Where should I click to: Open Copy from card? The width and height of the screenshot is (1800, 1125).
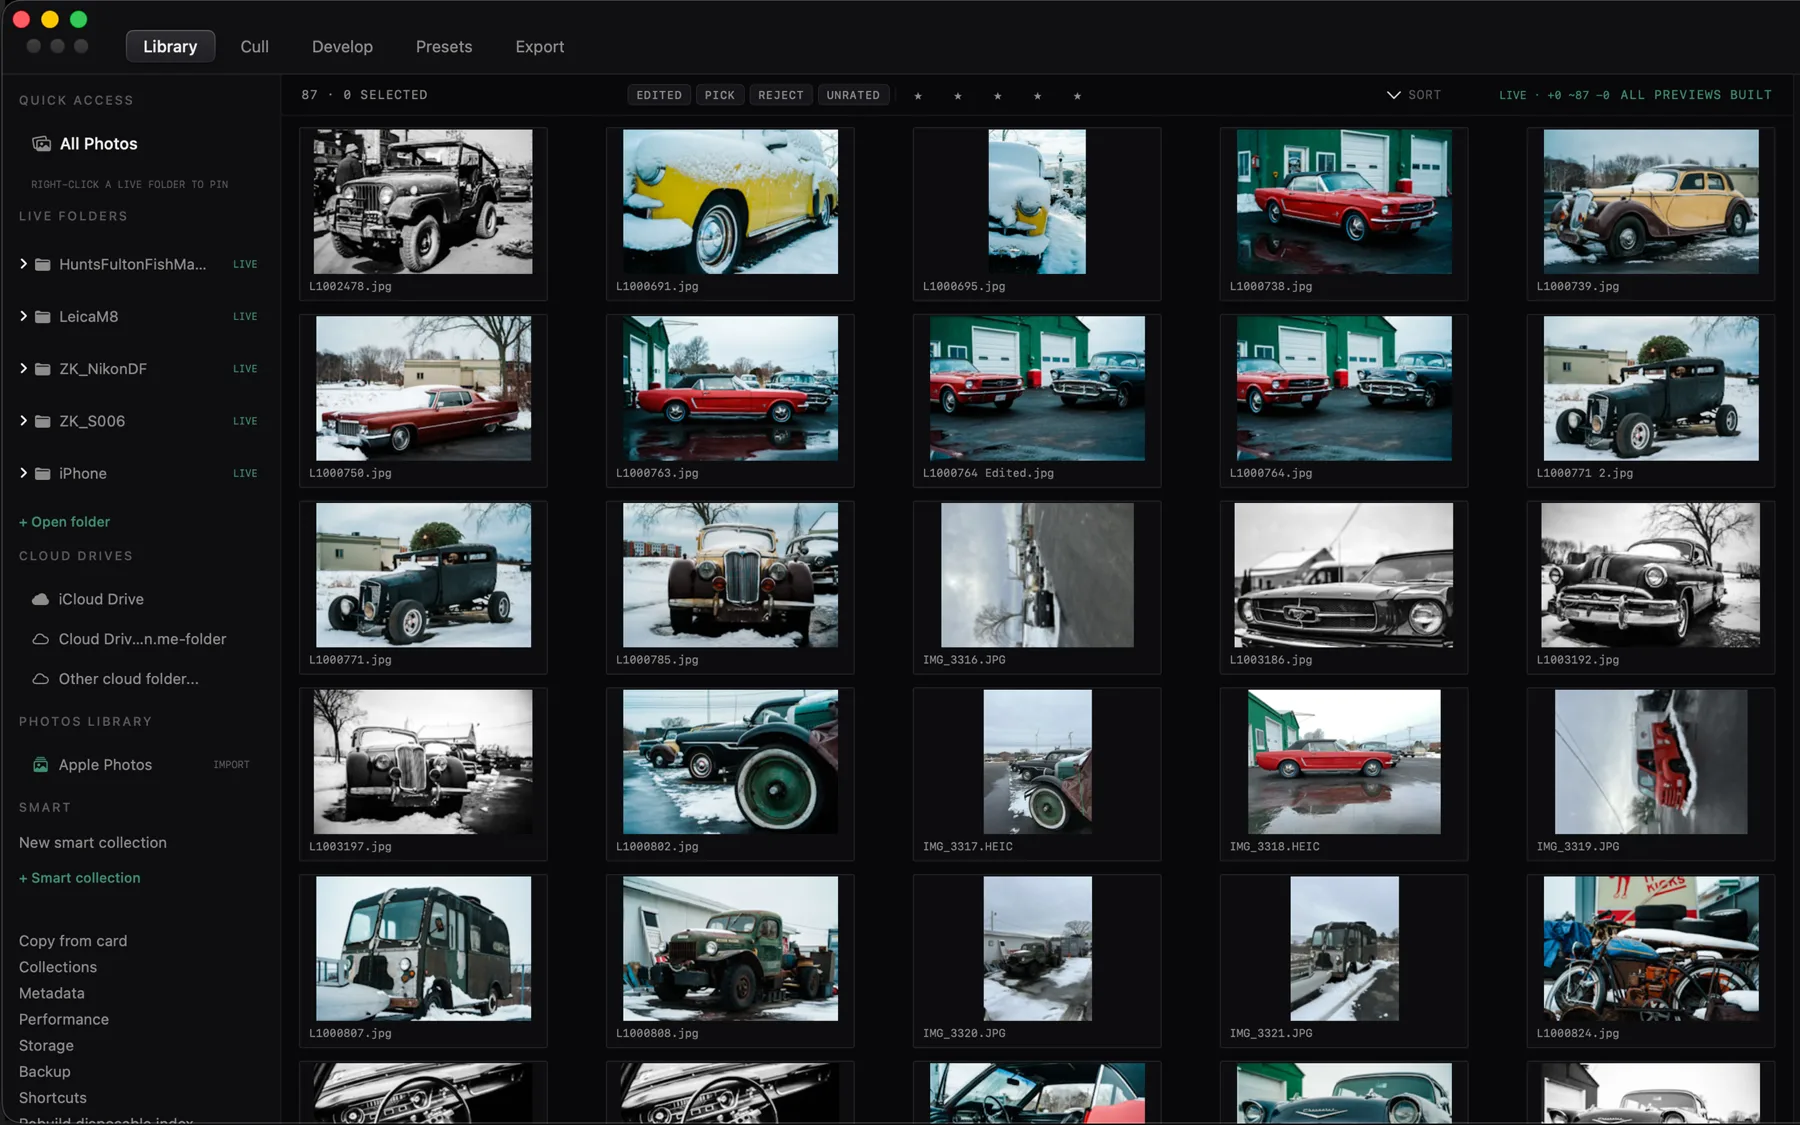[x=73, y=941]
